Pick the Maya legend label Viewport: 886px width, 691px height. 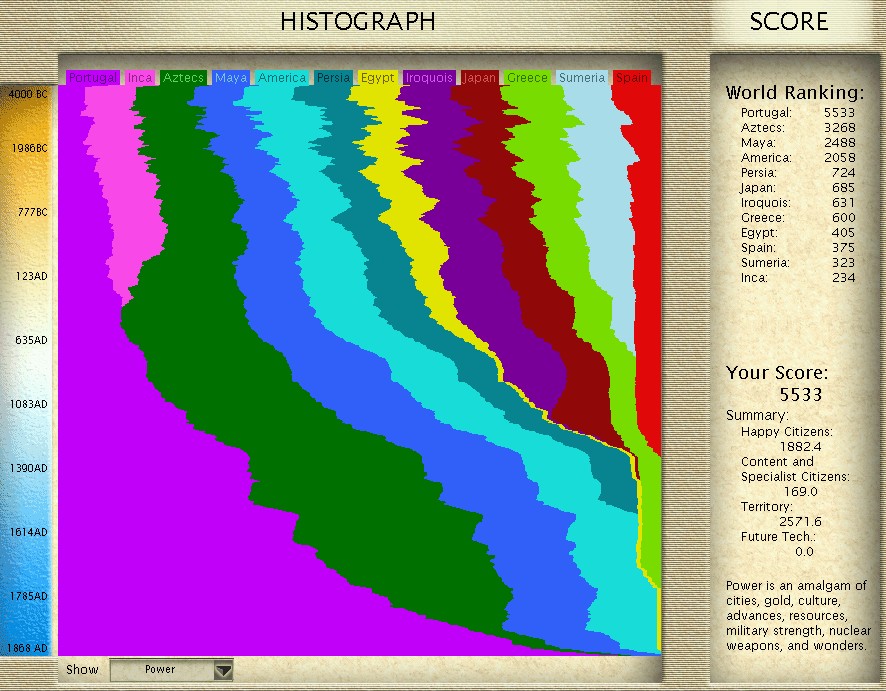click(x=231, y=78)
